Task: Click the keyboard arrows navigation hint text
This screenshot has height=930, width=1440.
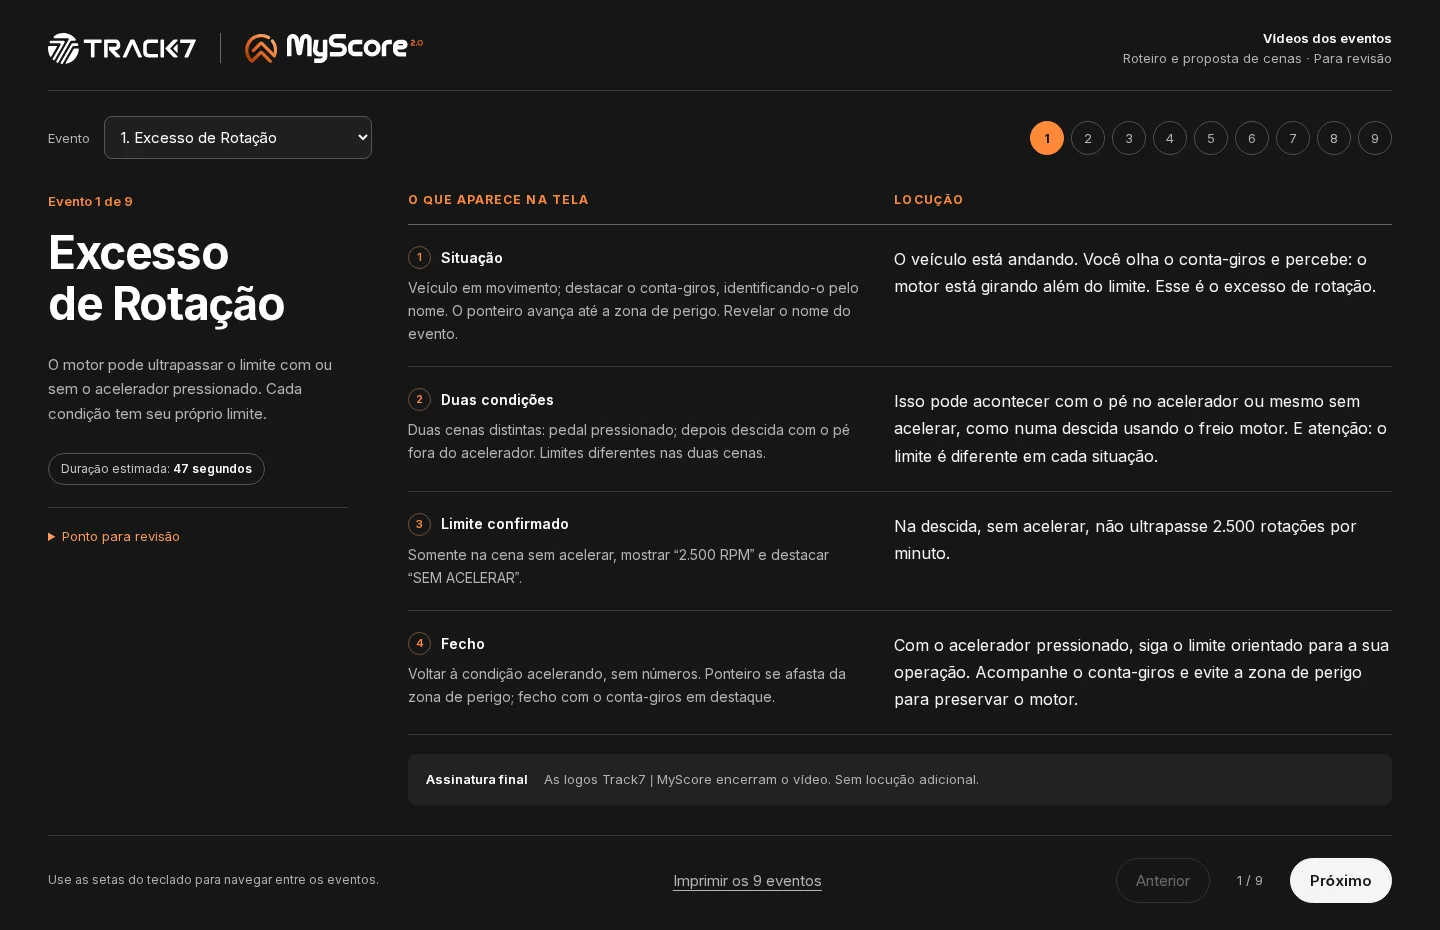Action: point(213,880)
